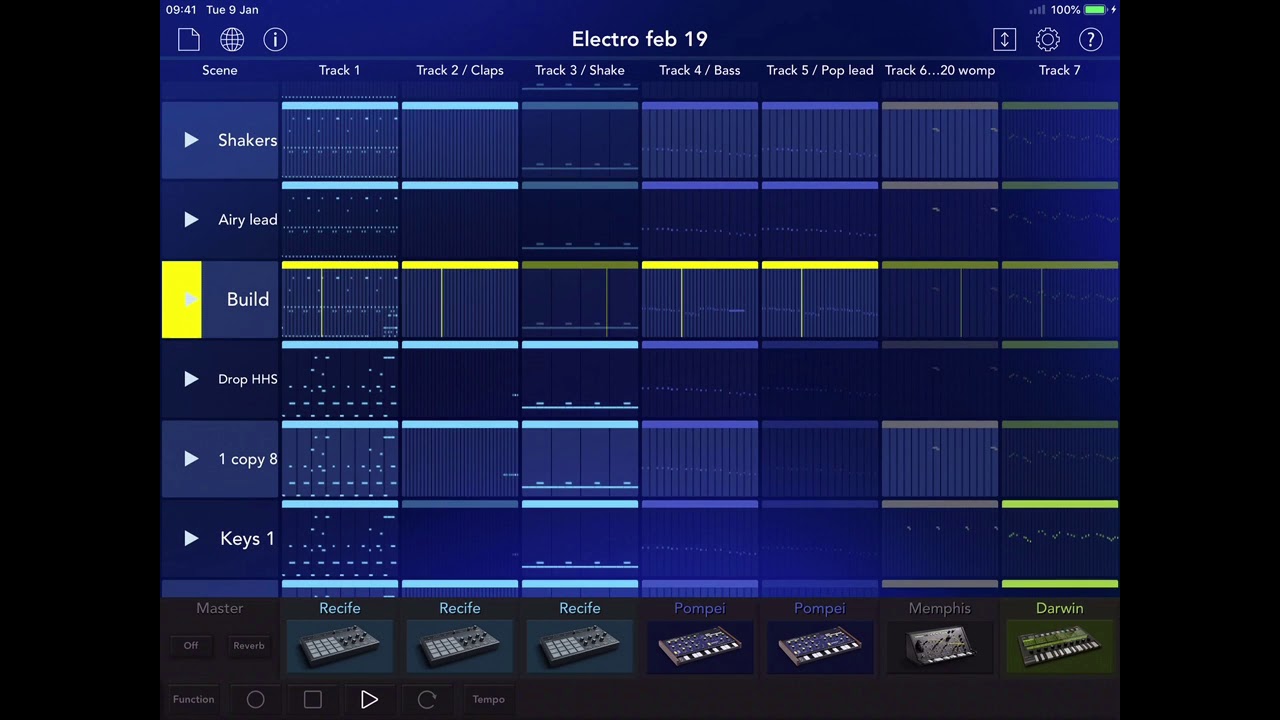Select the Track 2 / Claps header

(460, 70)
